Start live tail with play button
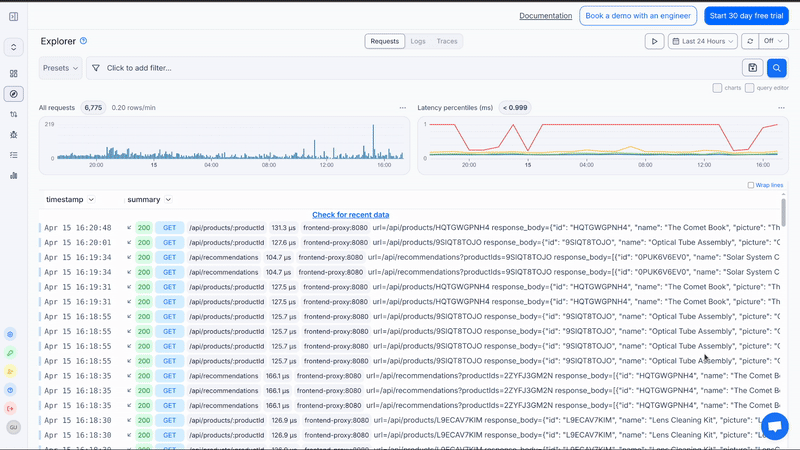The width and height of the screenshot is (800, 450). [654, 41]
